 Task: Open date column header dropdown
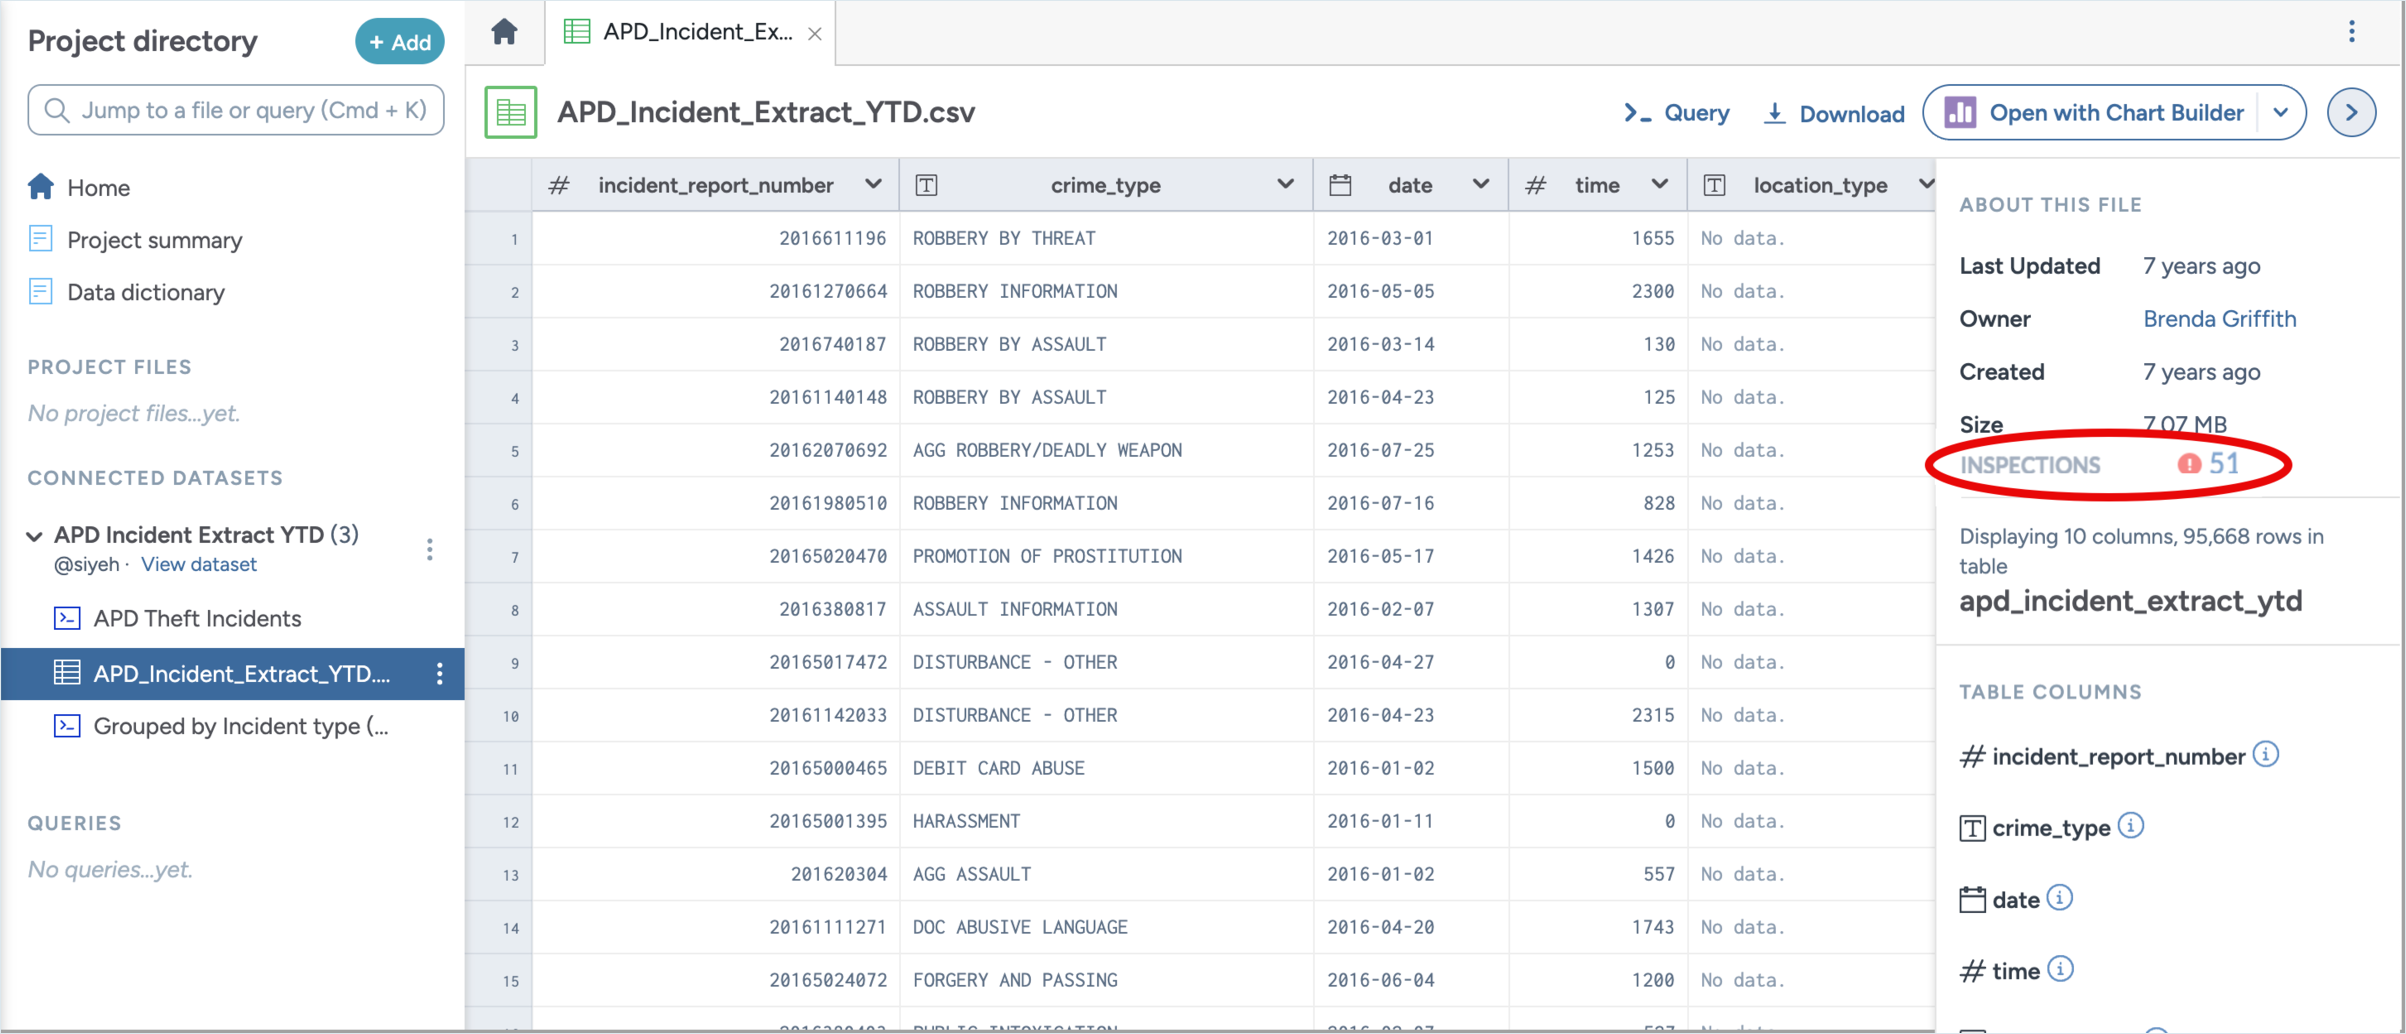[1480, 185]
